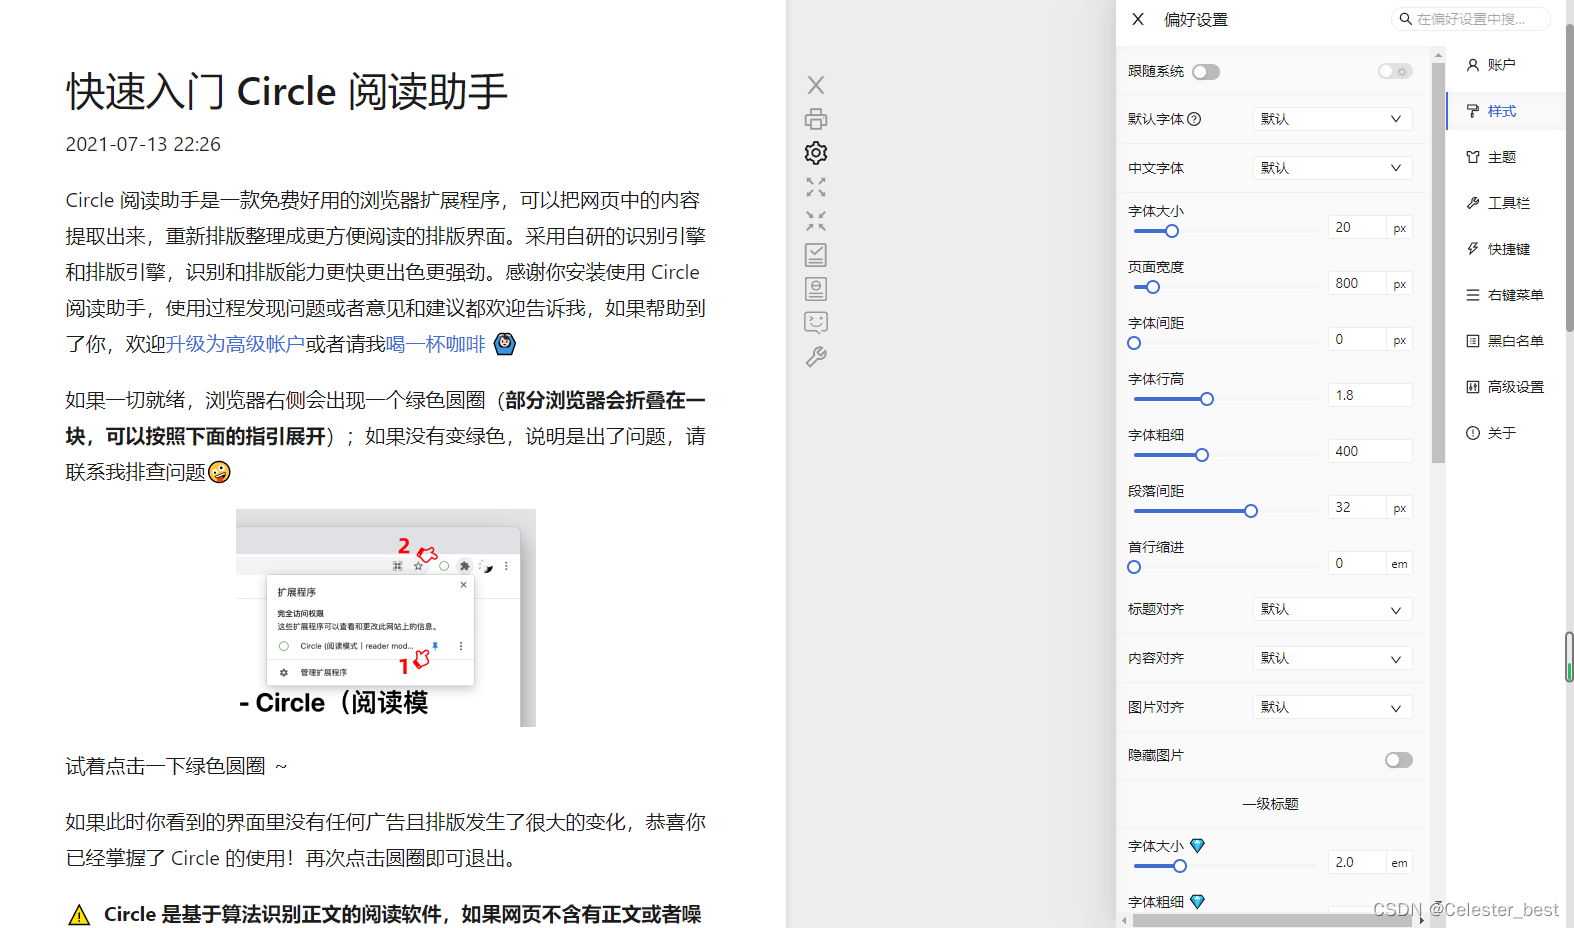Viewport: 1574px width, 928px height.
Task: Click the 主题 shirt icon
Action: tap(1473, 157)
